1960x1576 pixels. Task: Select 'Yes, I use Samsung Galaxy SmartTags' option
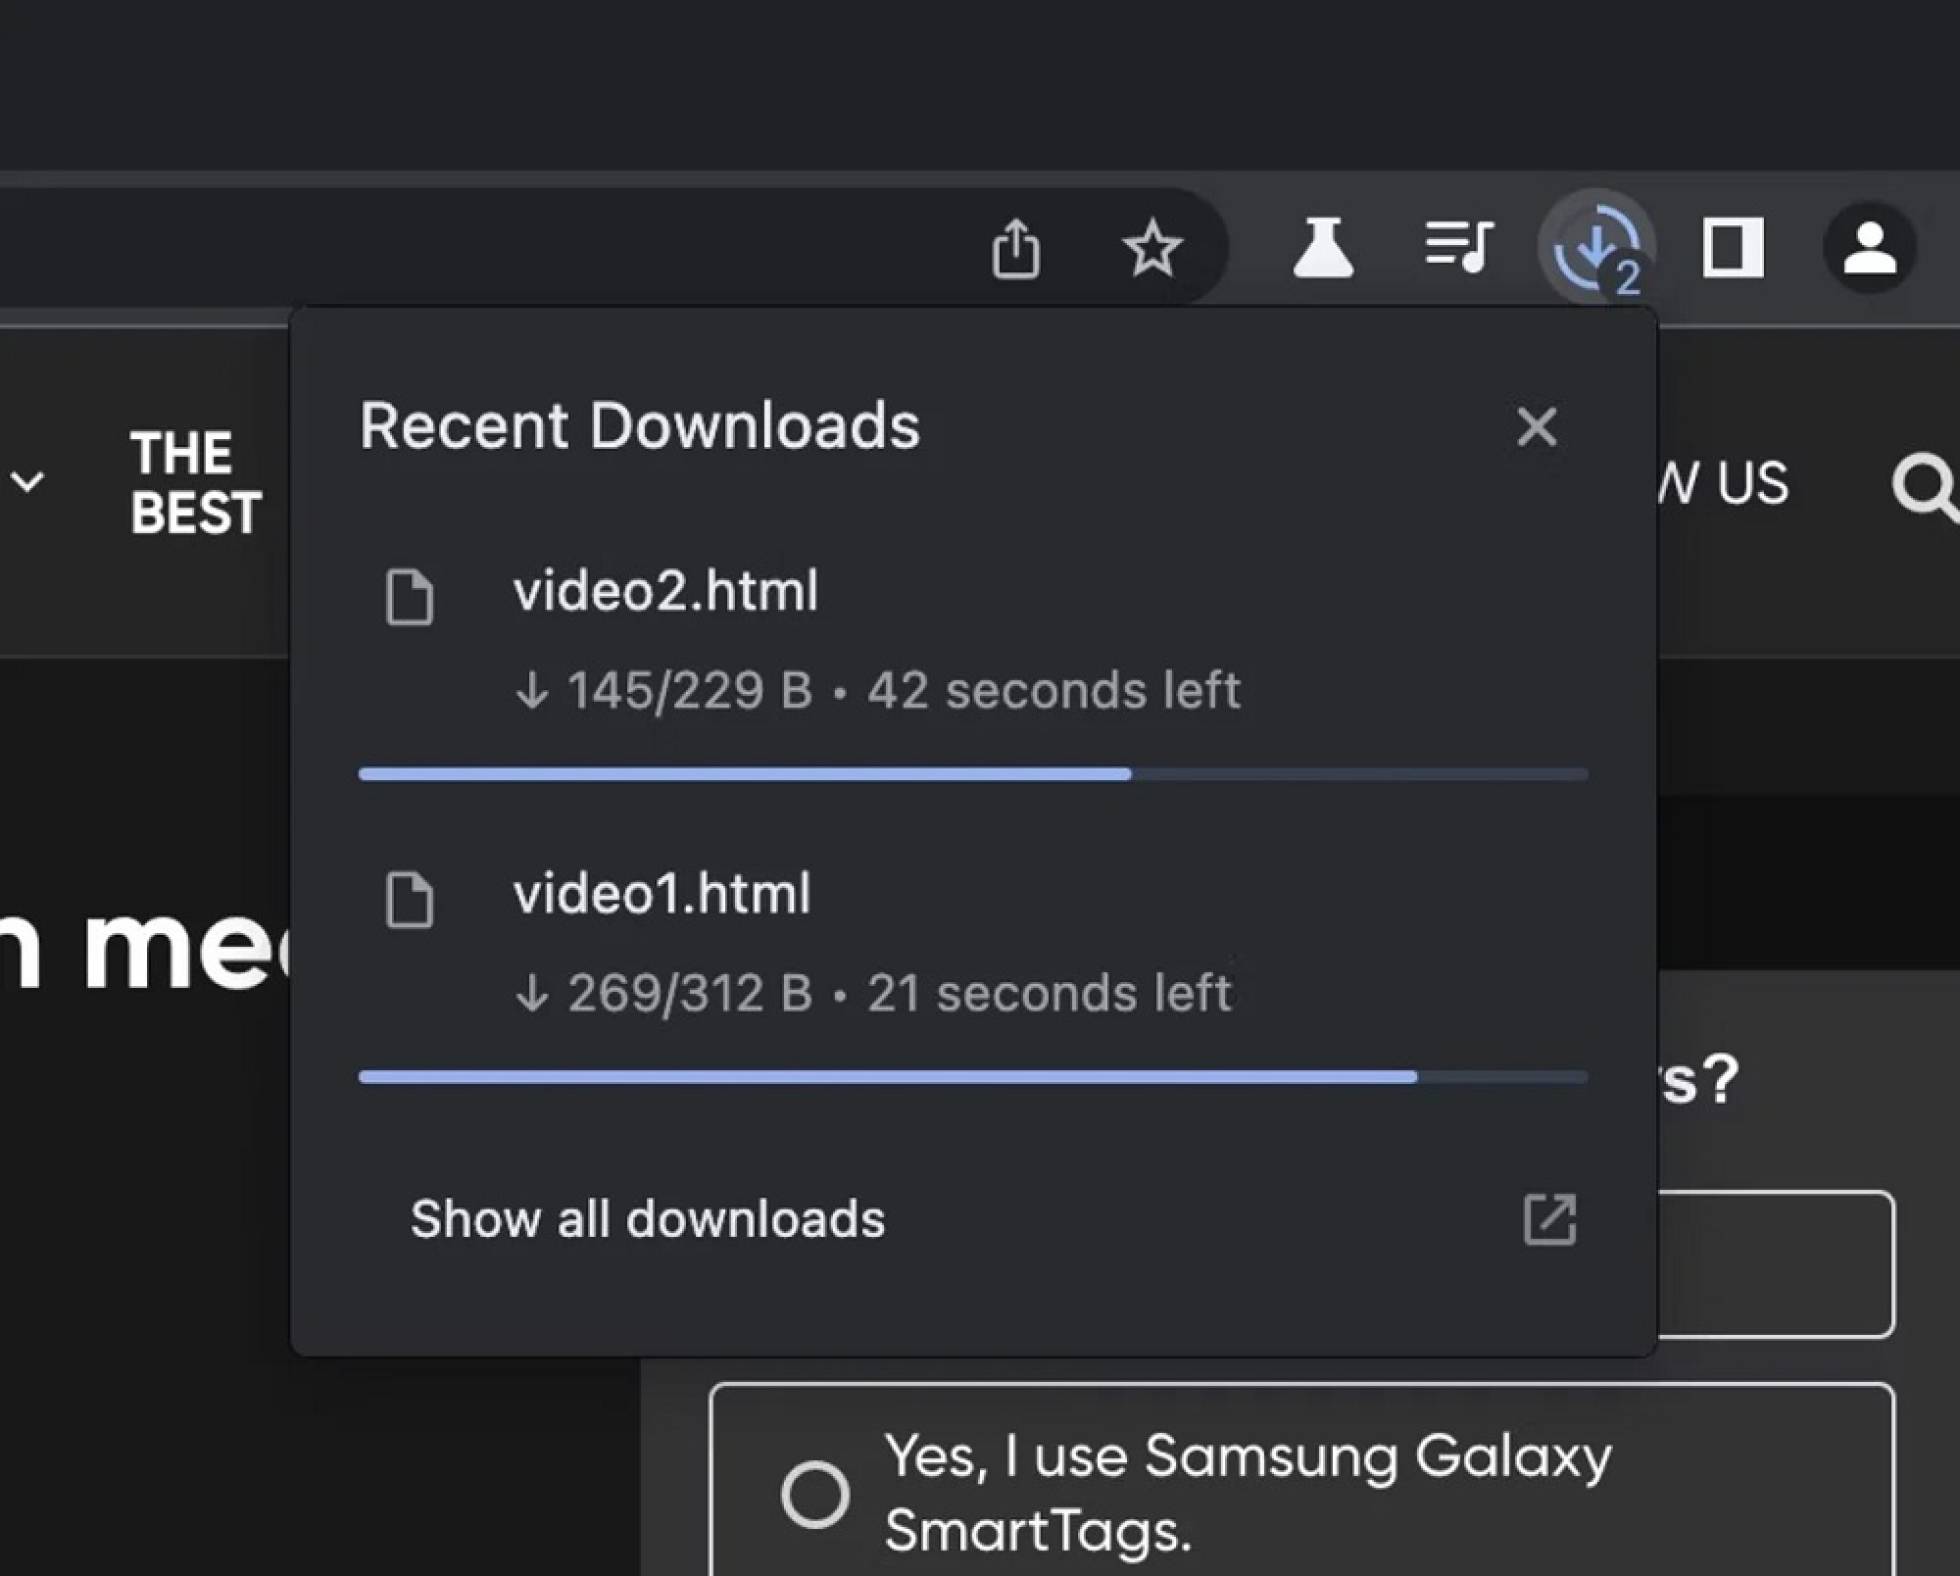coord(815,1494)
